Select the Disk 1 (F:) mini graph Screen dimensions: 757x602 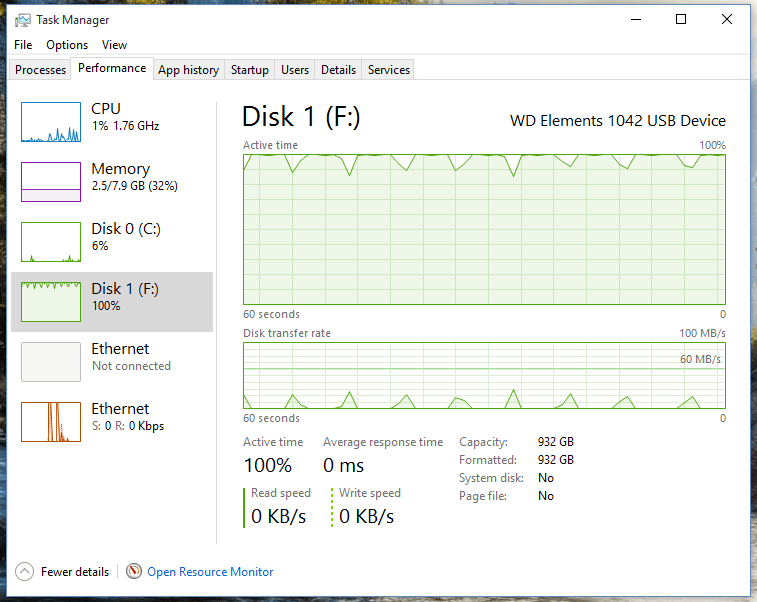pyautogui.click(x=51, y=302)
